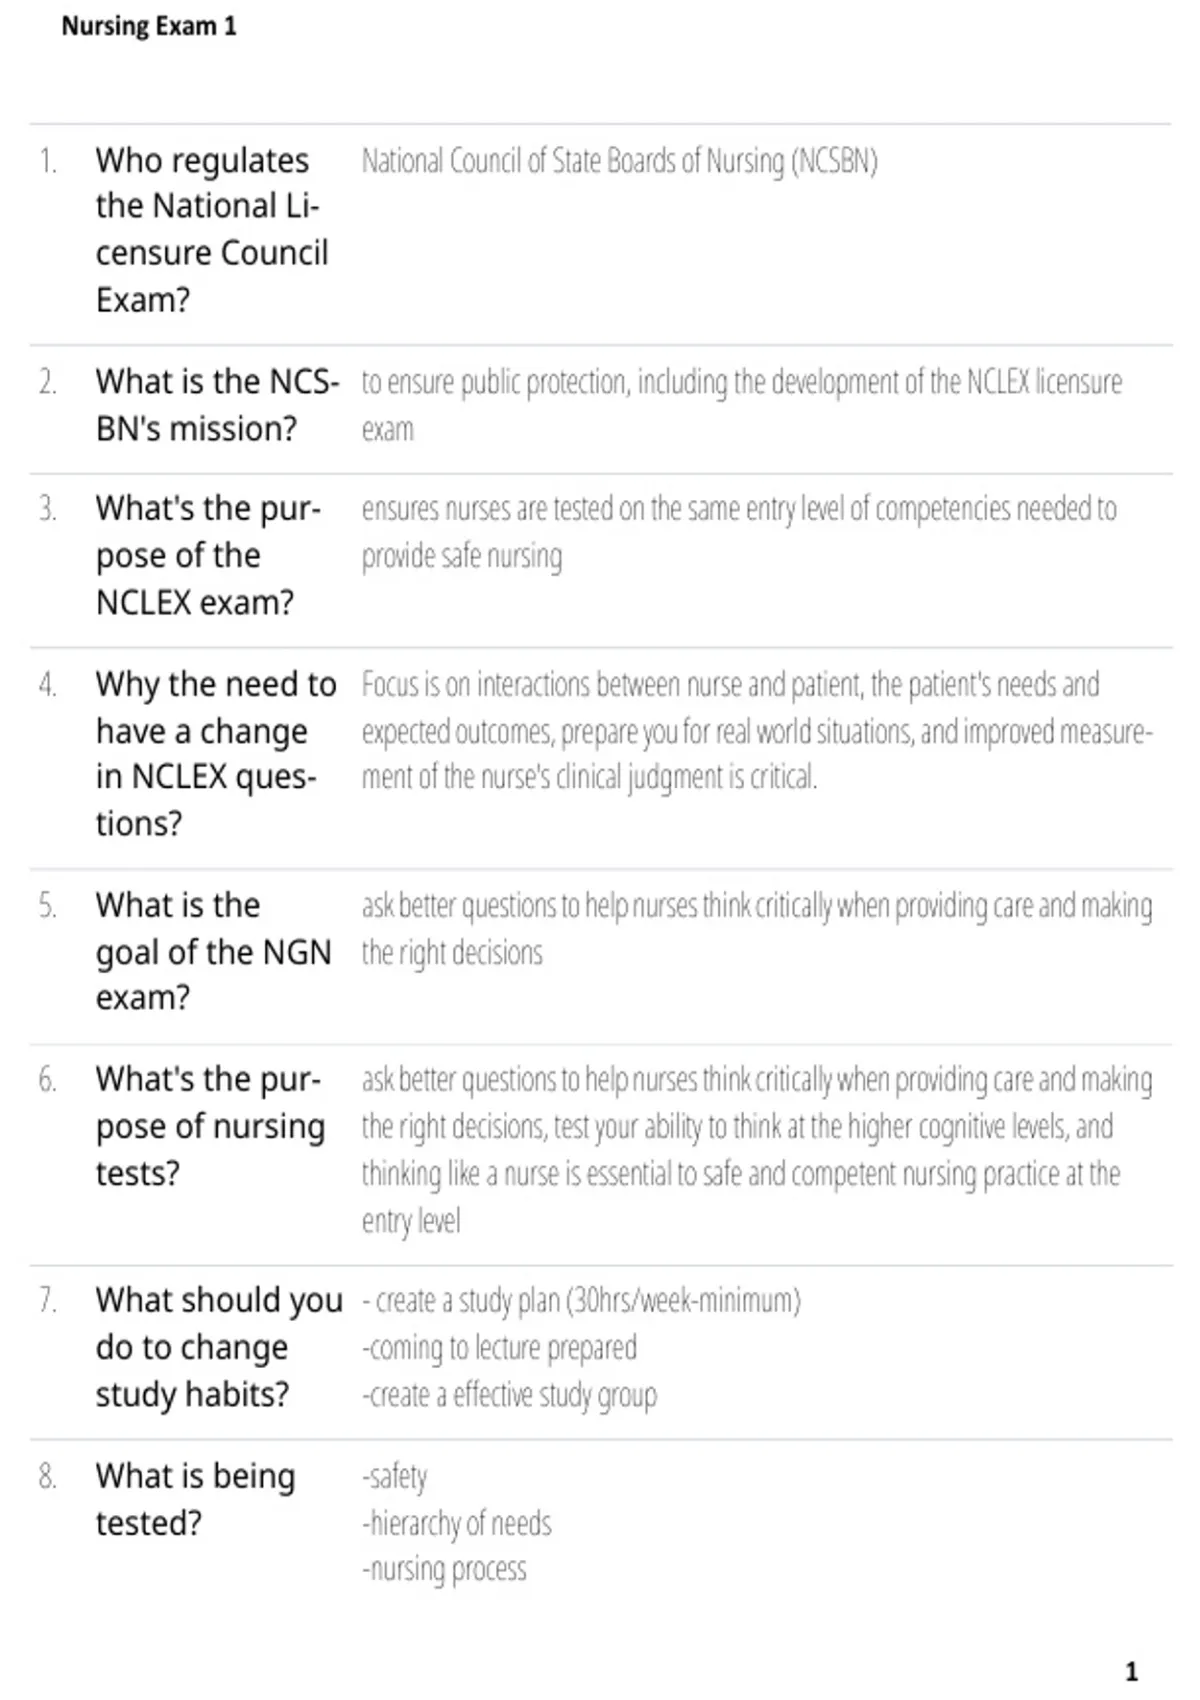The width and height of the screenshot is (1200, 1700).
Task: Click '-hierarchy of needs' answer line
Action: 456,1524
